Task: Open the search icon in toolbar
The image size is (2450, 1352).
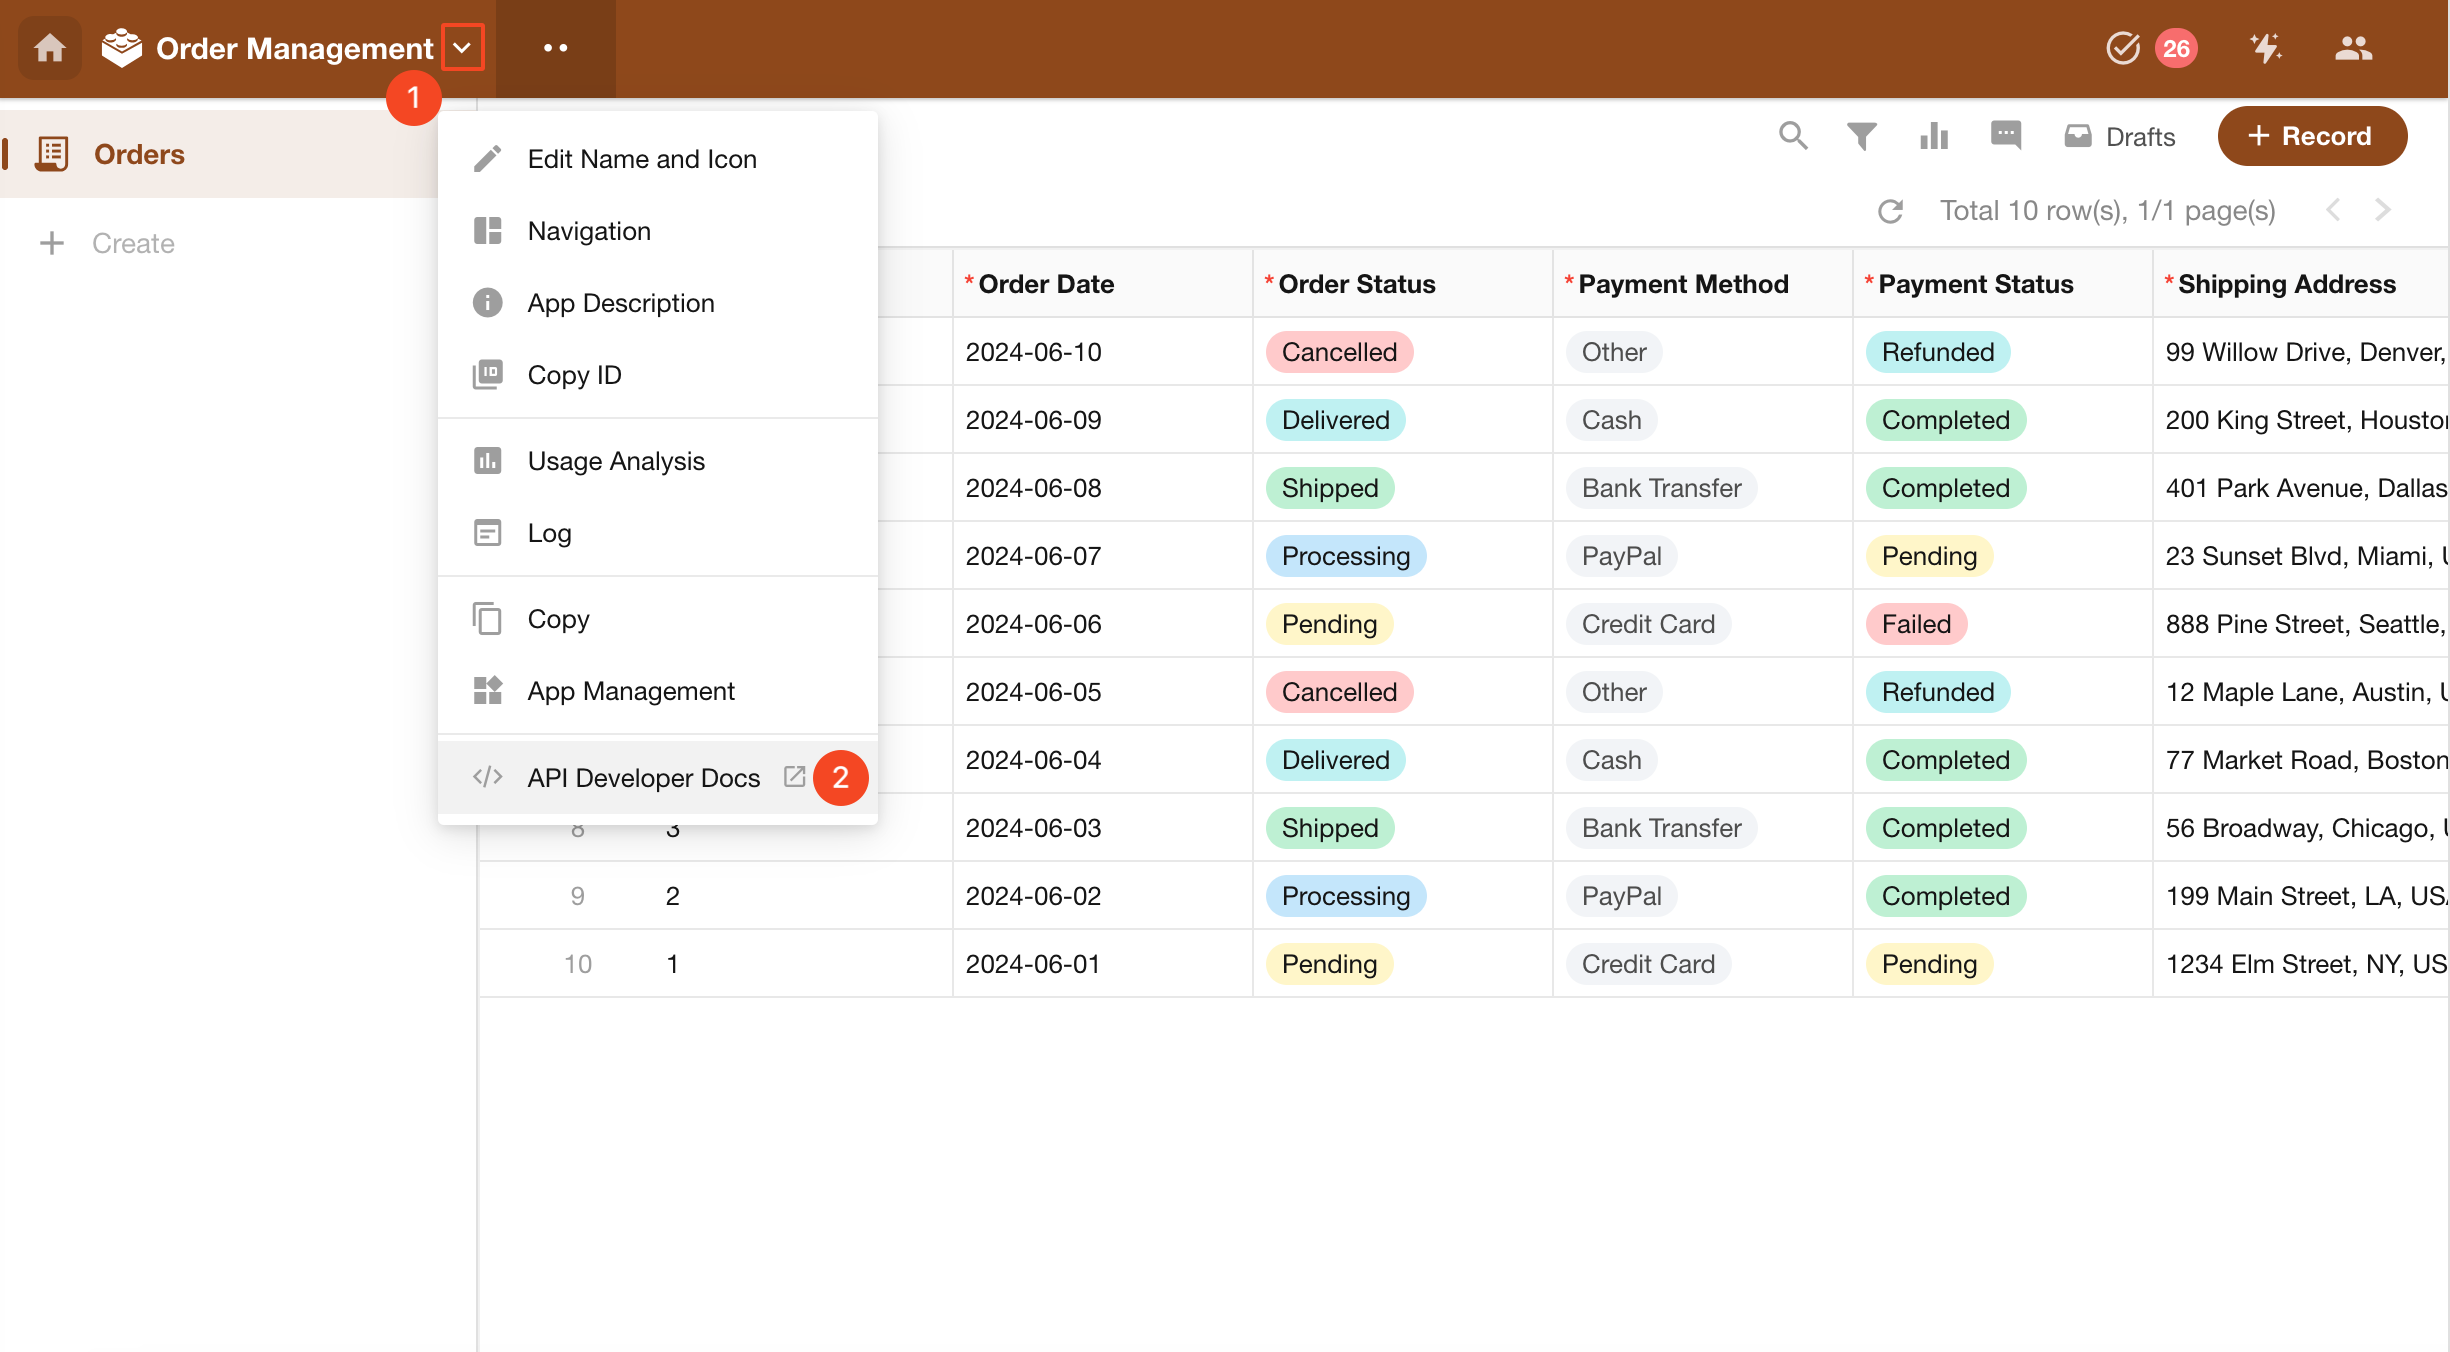Action: 1793,135
